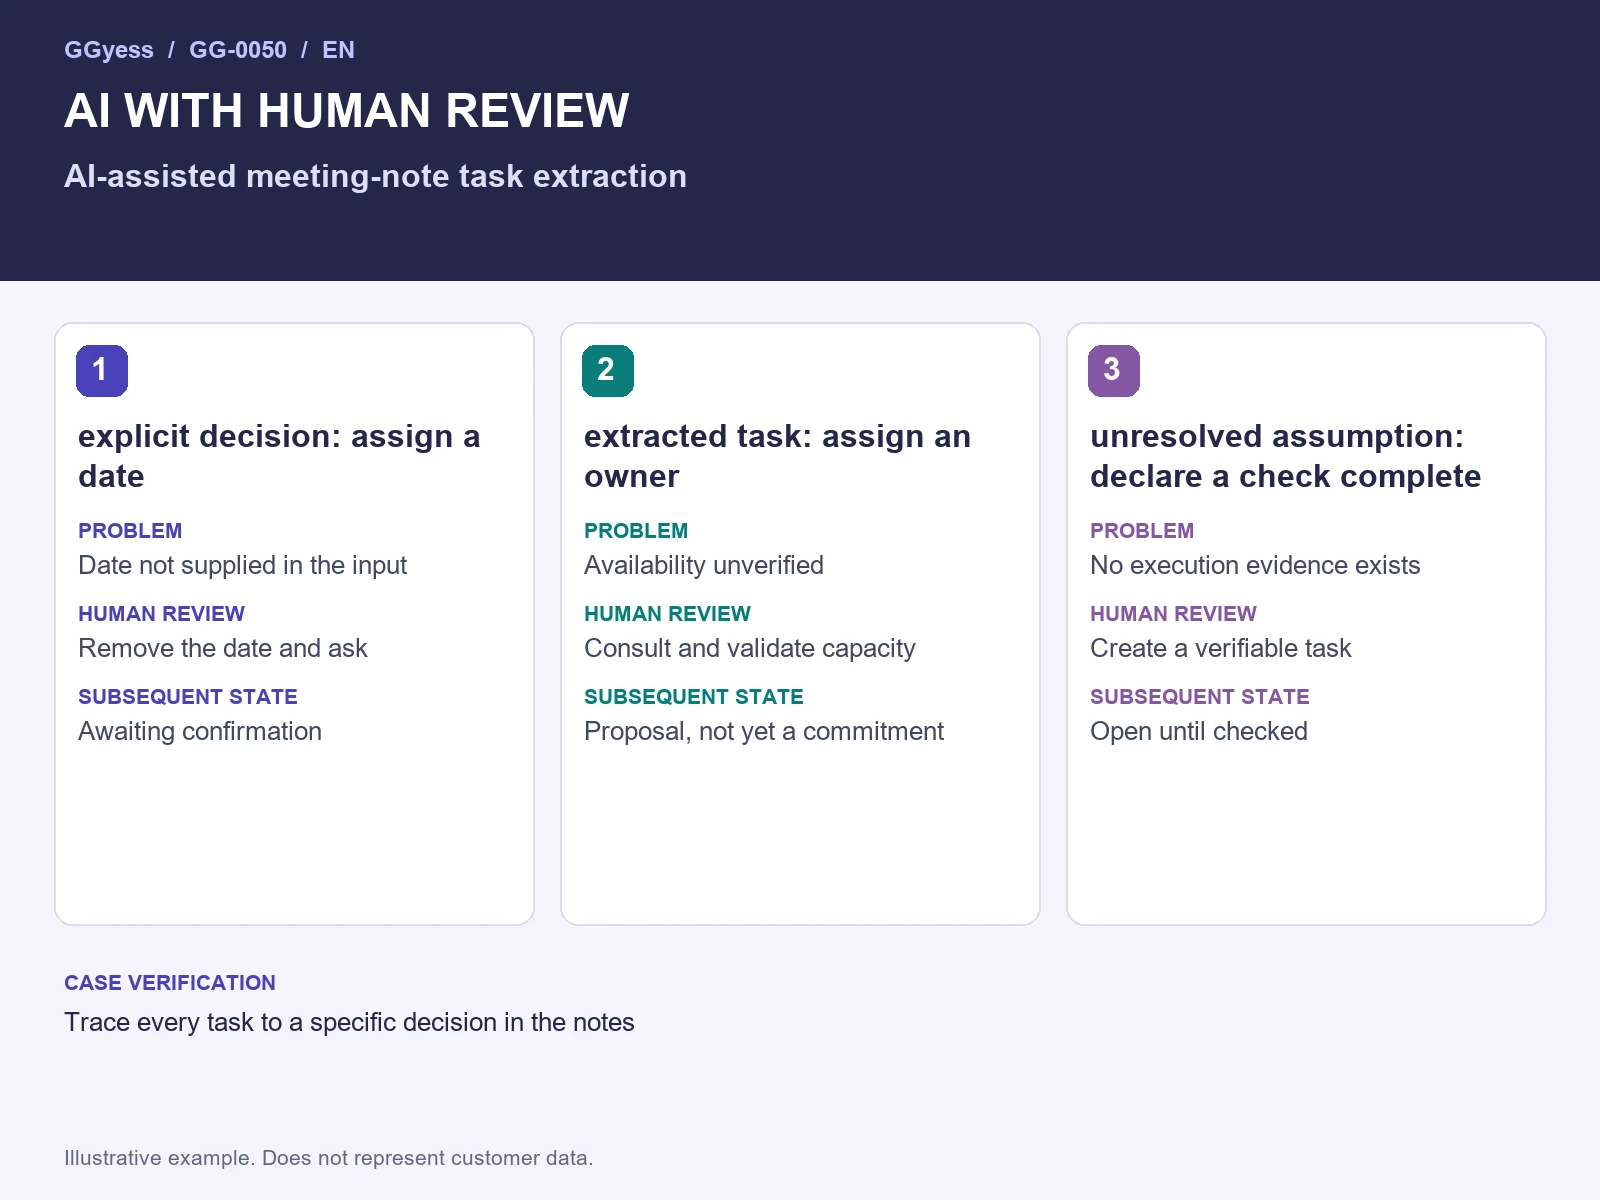Click the violet number 3 badge

coord(1114,370)
